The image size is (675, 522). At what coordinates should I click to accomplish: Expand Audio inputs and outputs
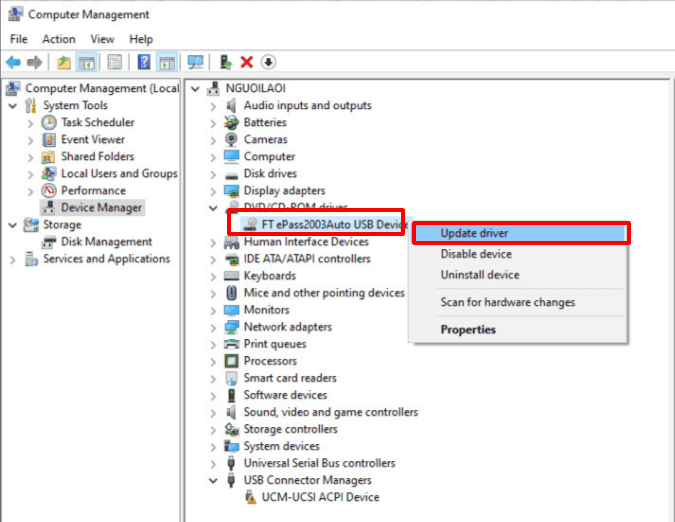click(213, 106)
